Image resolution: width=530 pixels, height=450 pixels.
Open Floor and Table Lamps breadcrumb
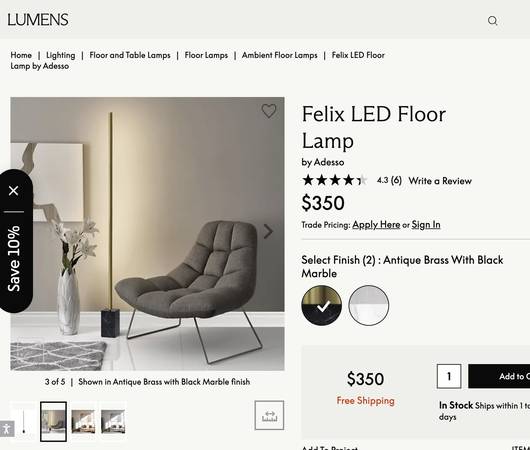(130, 55)
